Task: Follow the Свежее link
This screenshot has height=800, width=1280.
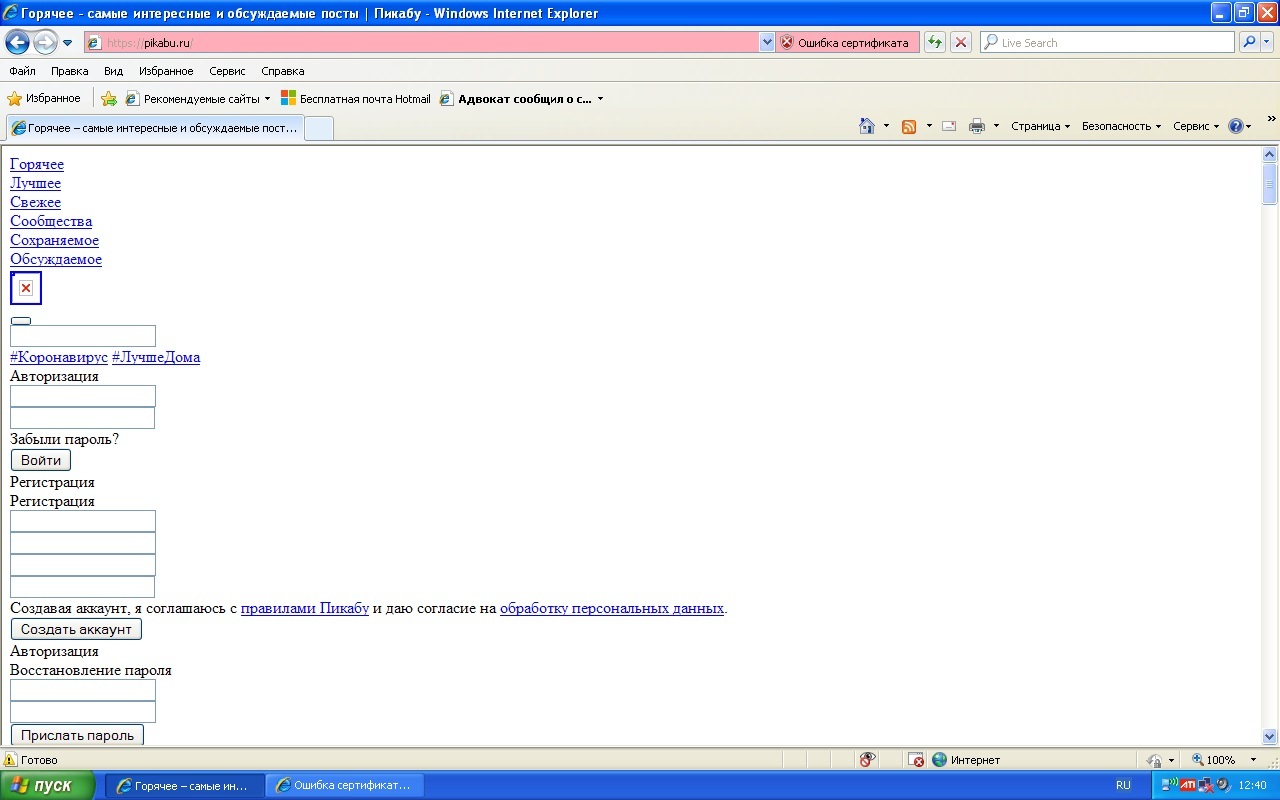Action: click(36, 202)
